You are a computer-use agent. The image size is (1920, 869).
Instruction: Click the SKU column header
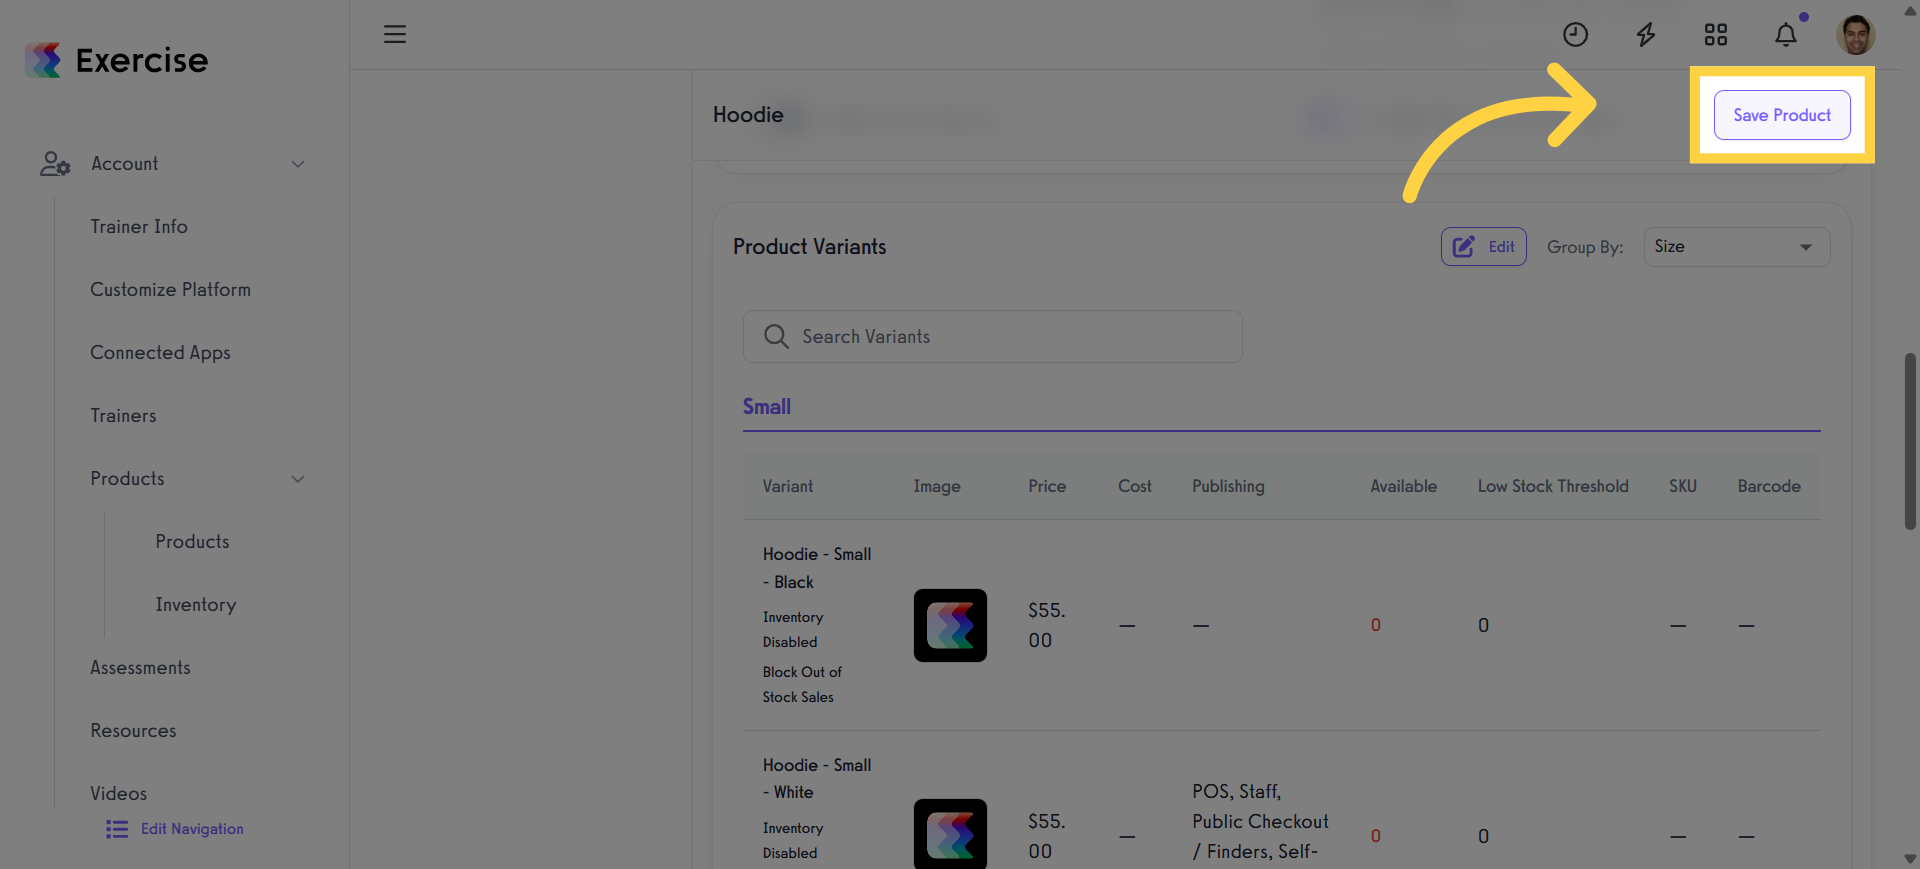[x=1683, y=486]
